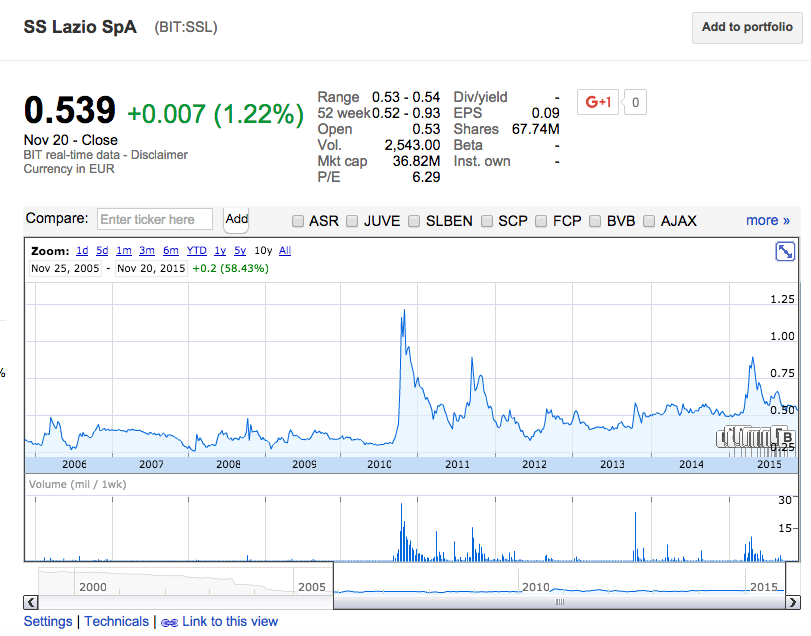Set chart zoom to 1m
811x636 pixels.
[124, 251]
